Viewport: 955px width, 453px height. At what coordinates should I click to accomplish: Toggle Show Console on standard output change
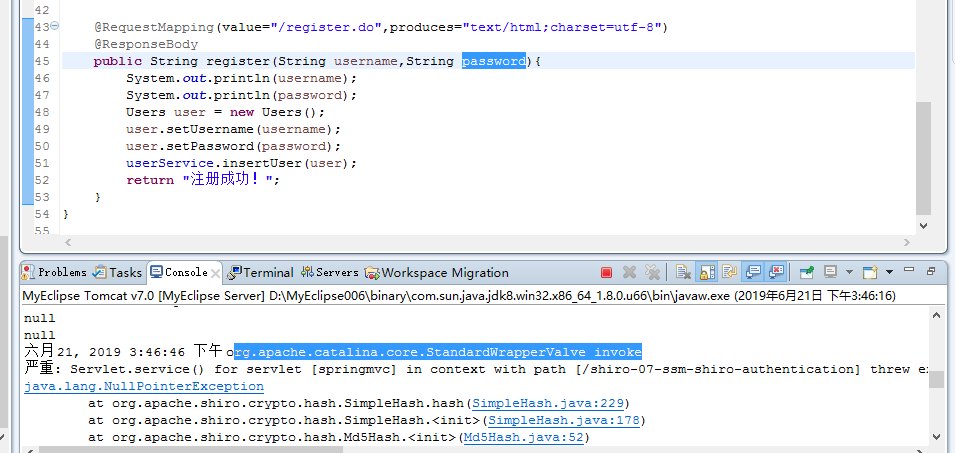point(753,272)
